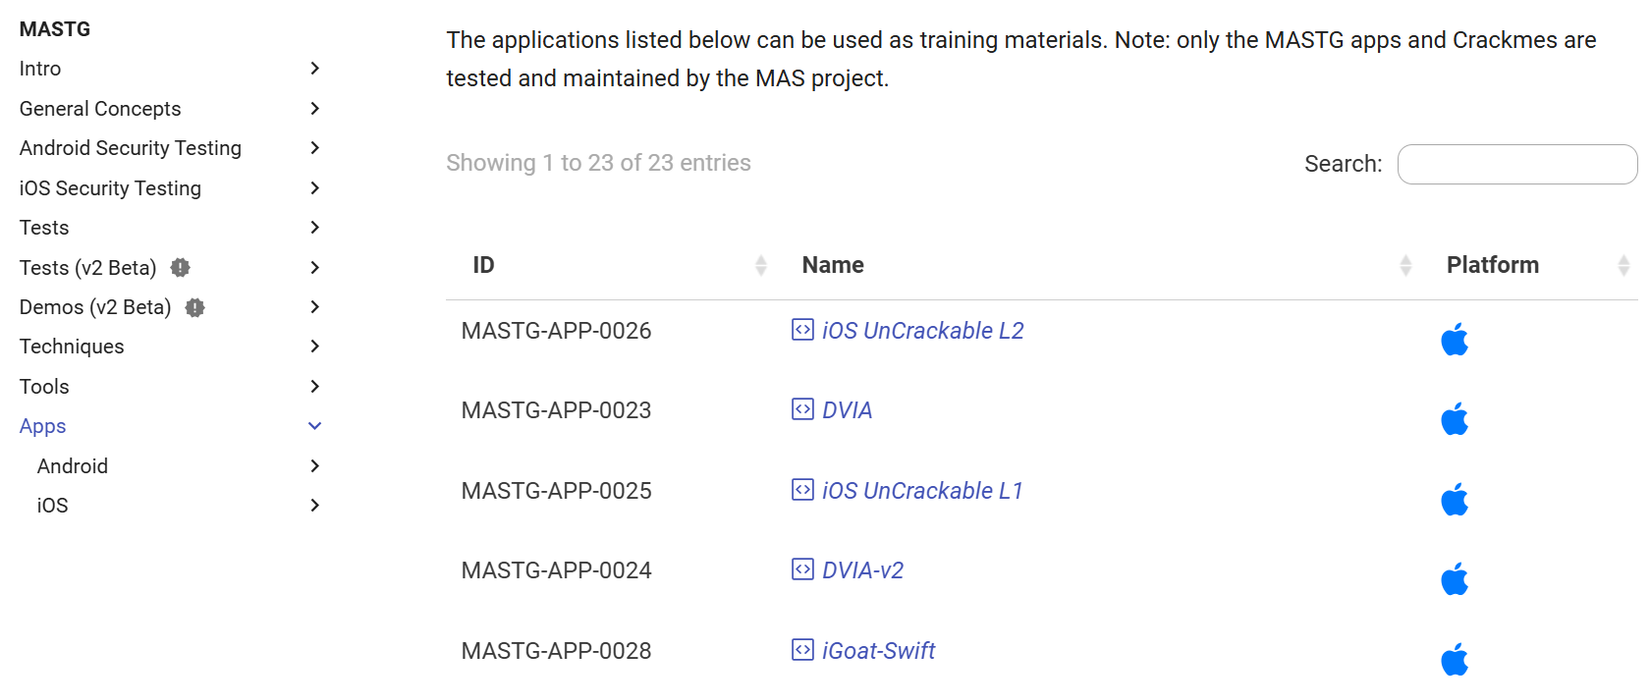Viewport: 1650px width, 696px height.
Task: Focus the Search input field
Action: (1516, 164)
